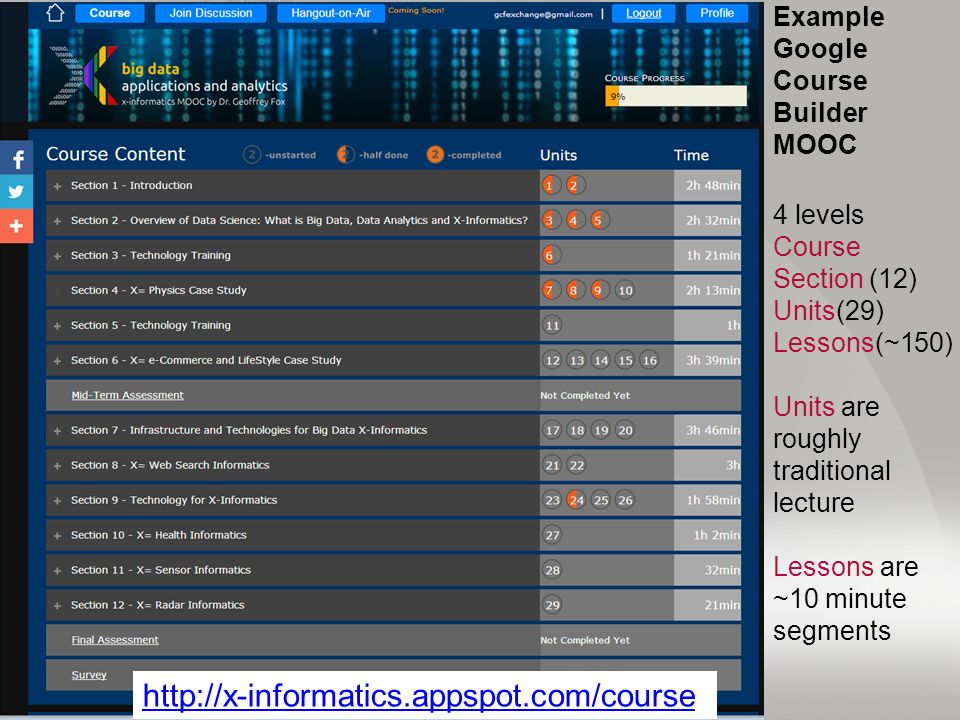Screen dimensions: 960x720
Task: Open the Course tab
Action: 110,13
